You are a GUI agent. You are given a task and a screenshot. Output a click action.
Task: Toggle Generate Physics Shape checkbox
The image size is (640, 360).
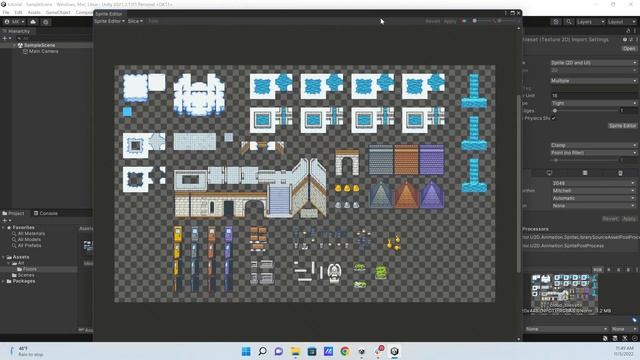[553, 118]
